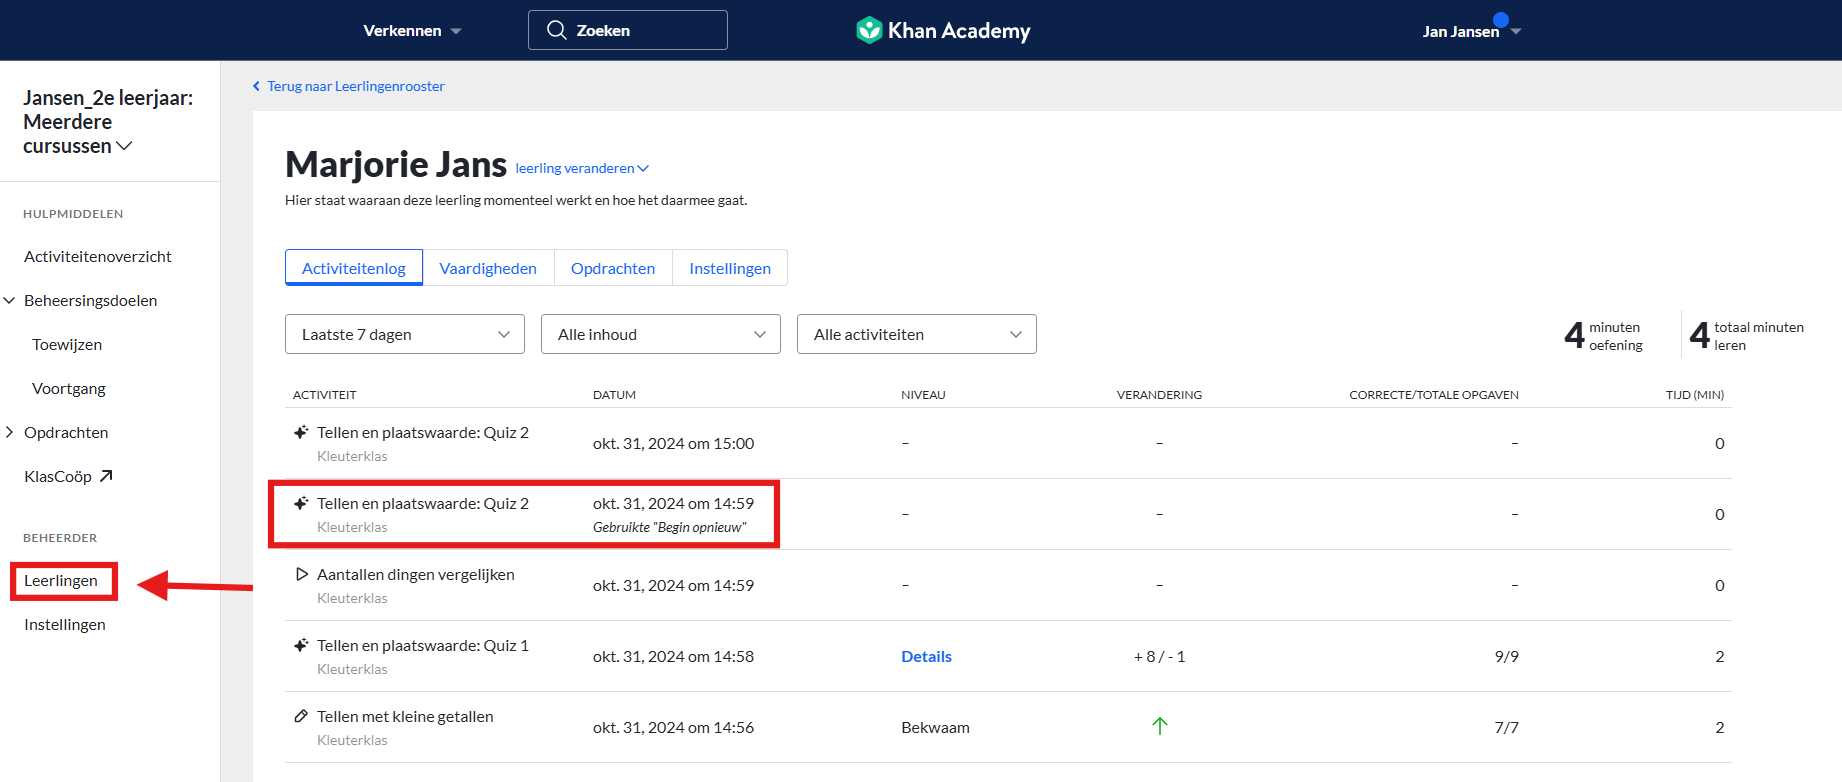Click the video play icon for Aantallen dingen vergelijken
The width and height of the screenshot is (1842, 782).
[301, 574]
